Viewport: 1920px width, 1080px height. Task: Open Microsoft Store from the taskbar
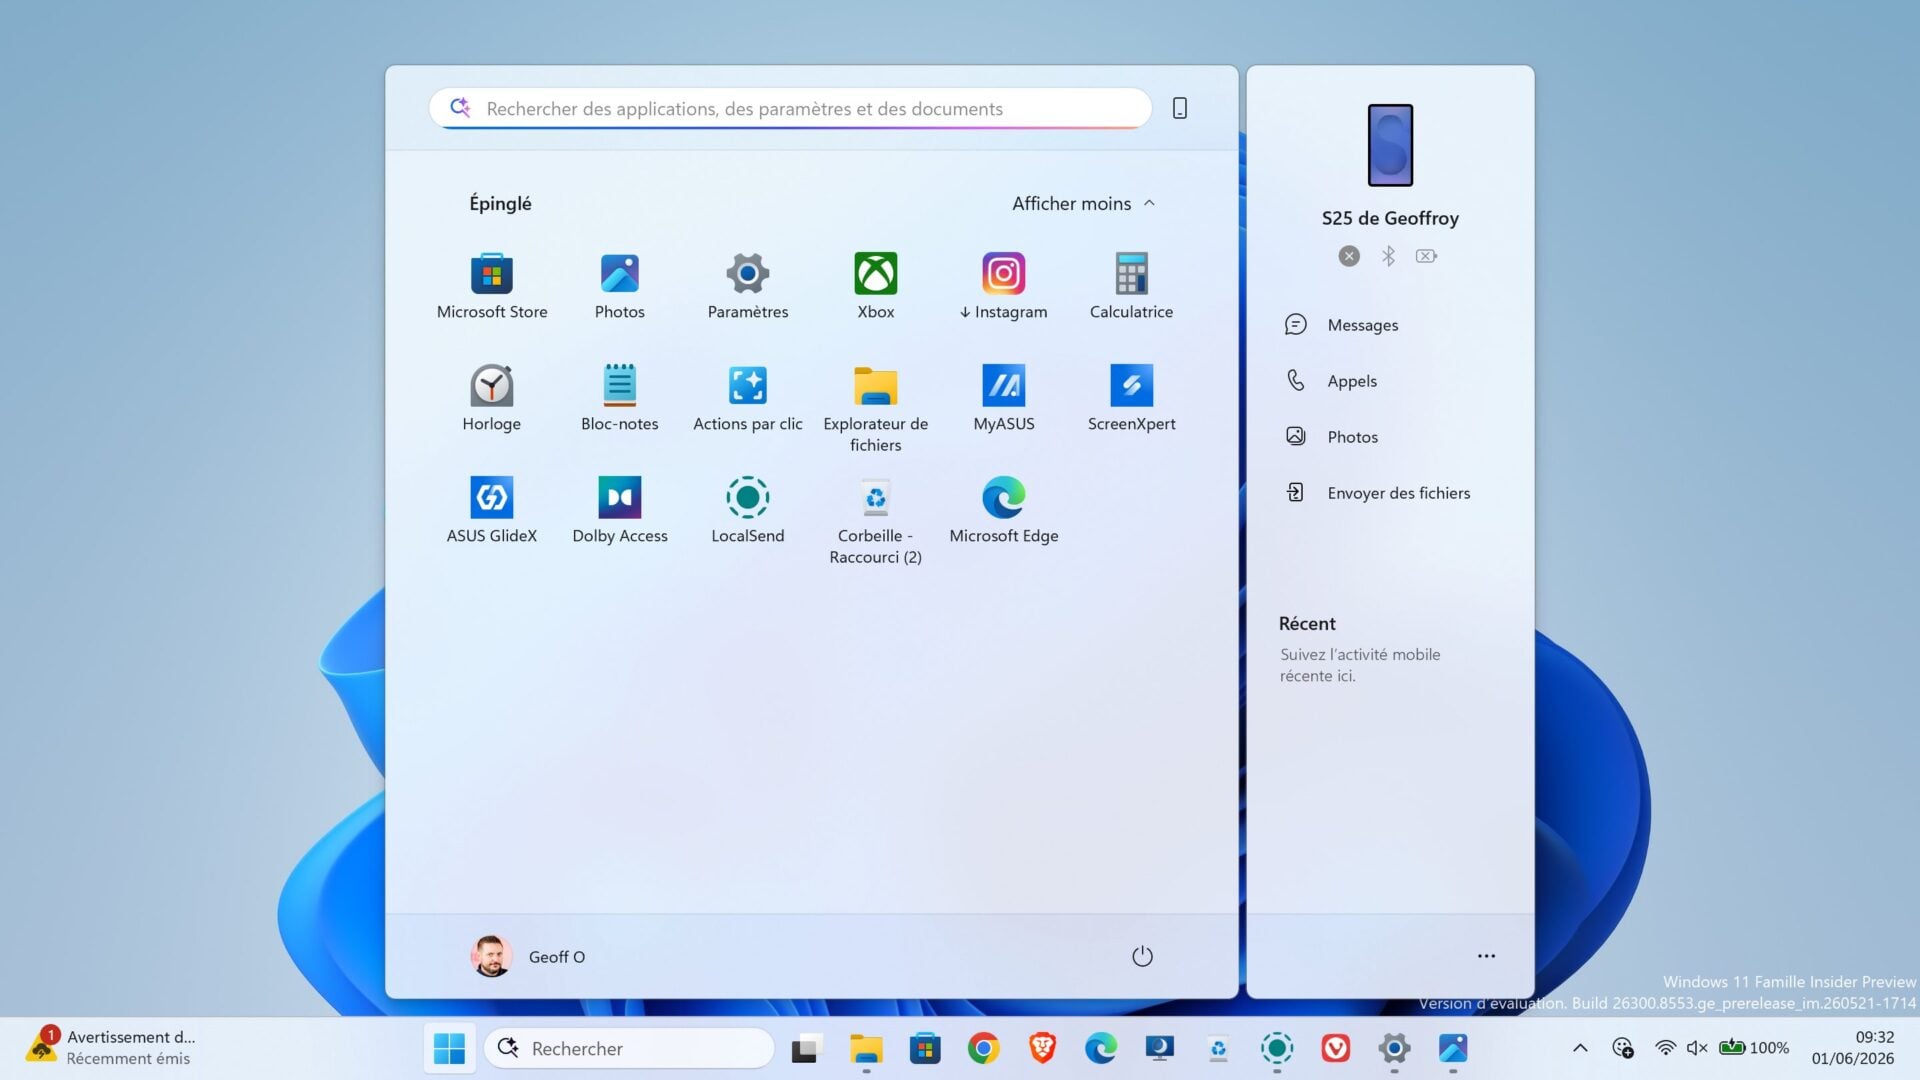coord(925,1048)
